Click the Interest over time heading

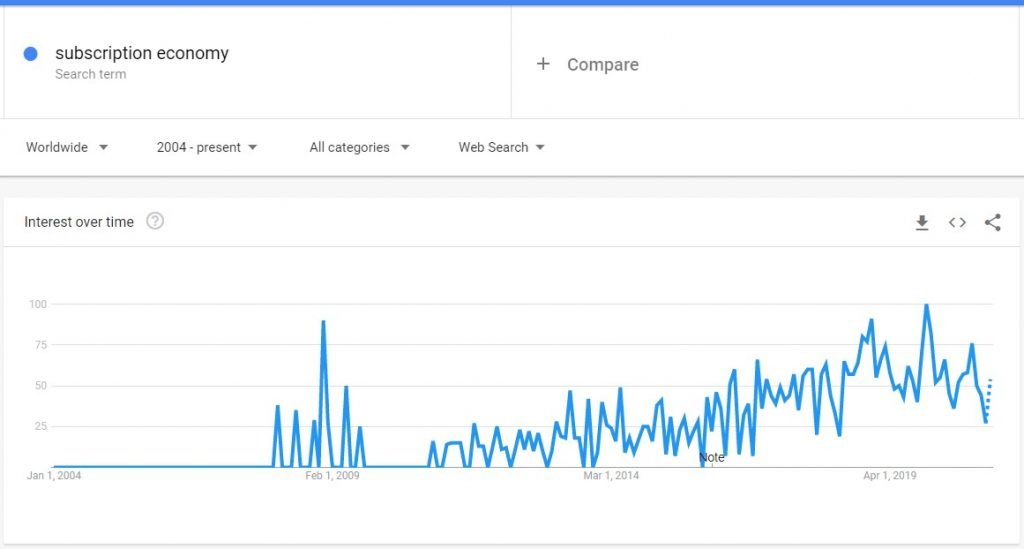(79, 222)
